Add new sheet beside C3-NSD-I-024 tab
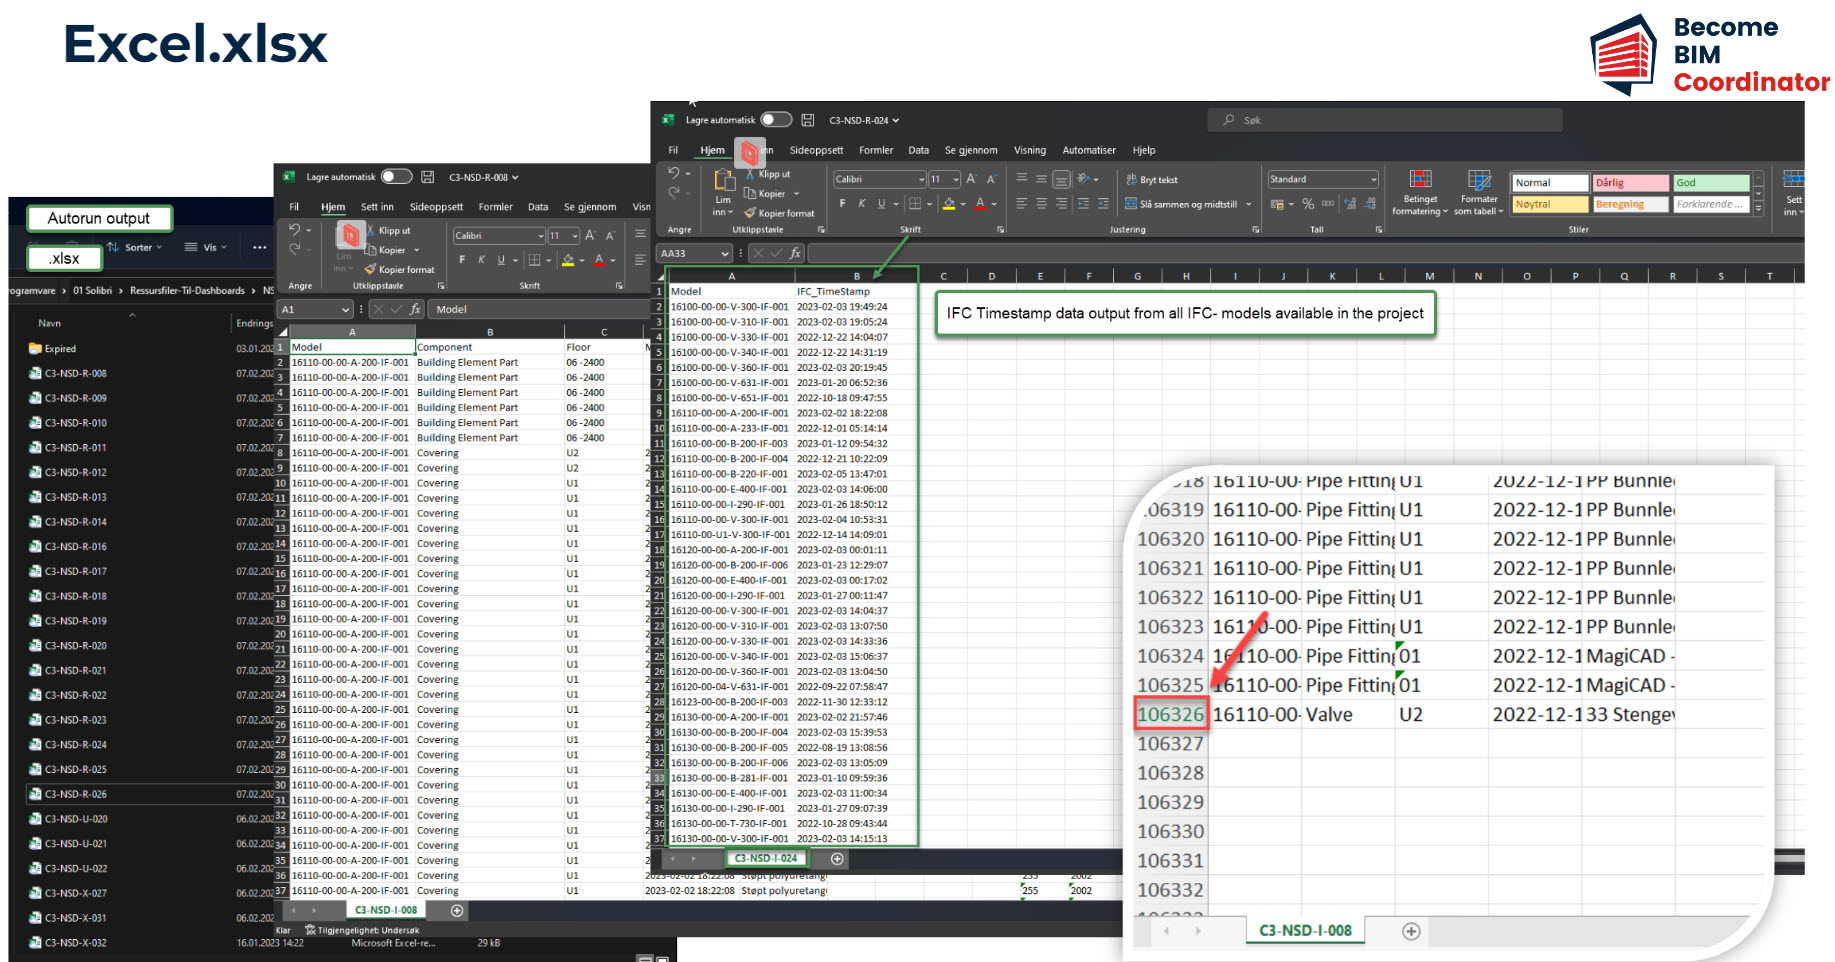Image resolution: width=1835 pixels, height=962 pixels. 837,858
